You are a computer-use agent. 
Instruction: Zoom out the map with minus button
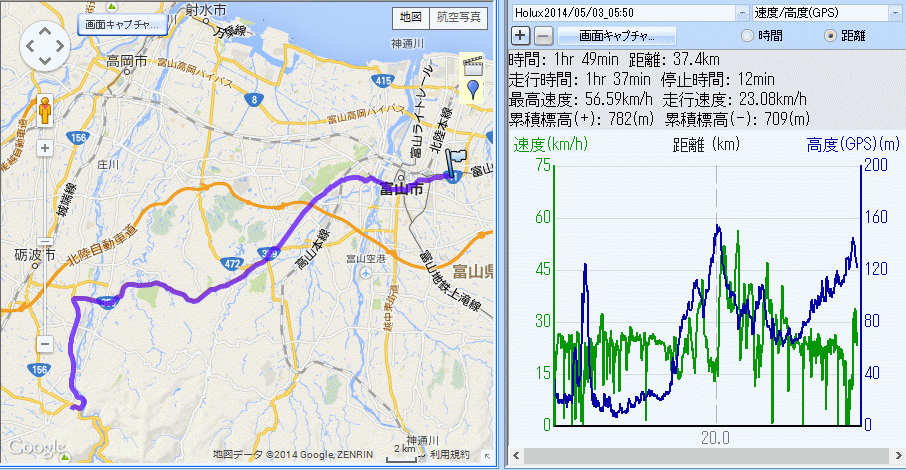click(44, 345)
